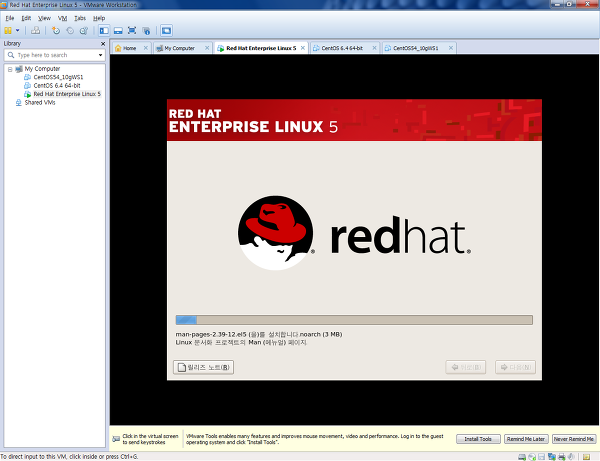The image size is (600, 461).
Task: Click the keyboard hint icon in yellow bar
Action: tap(116, 439)
